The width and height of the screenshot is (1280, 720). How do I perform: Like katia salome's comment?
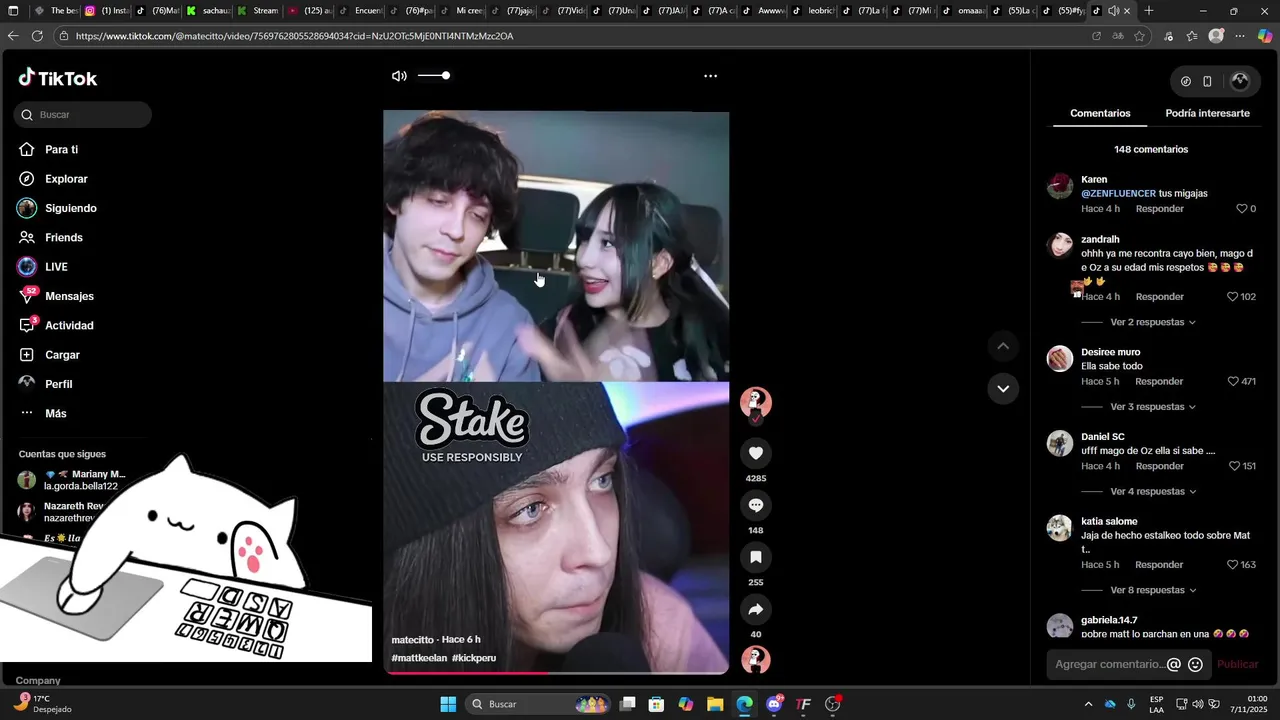tap(1233, 565)
